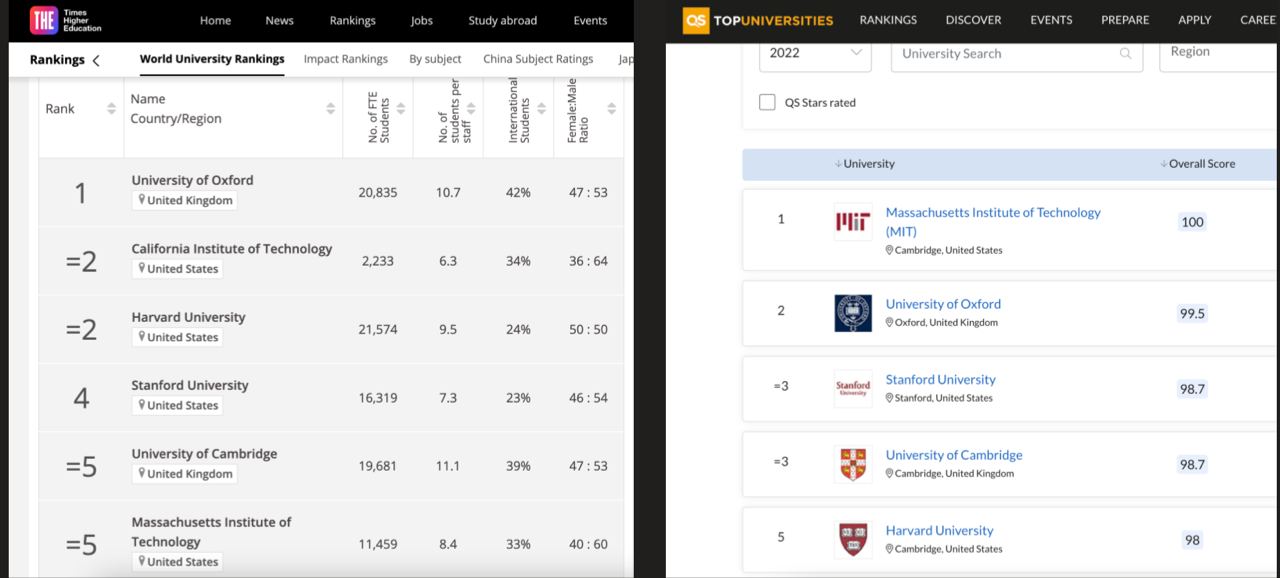
Task: Click the Rankings back chevron
Action: click(96, 60)
